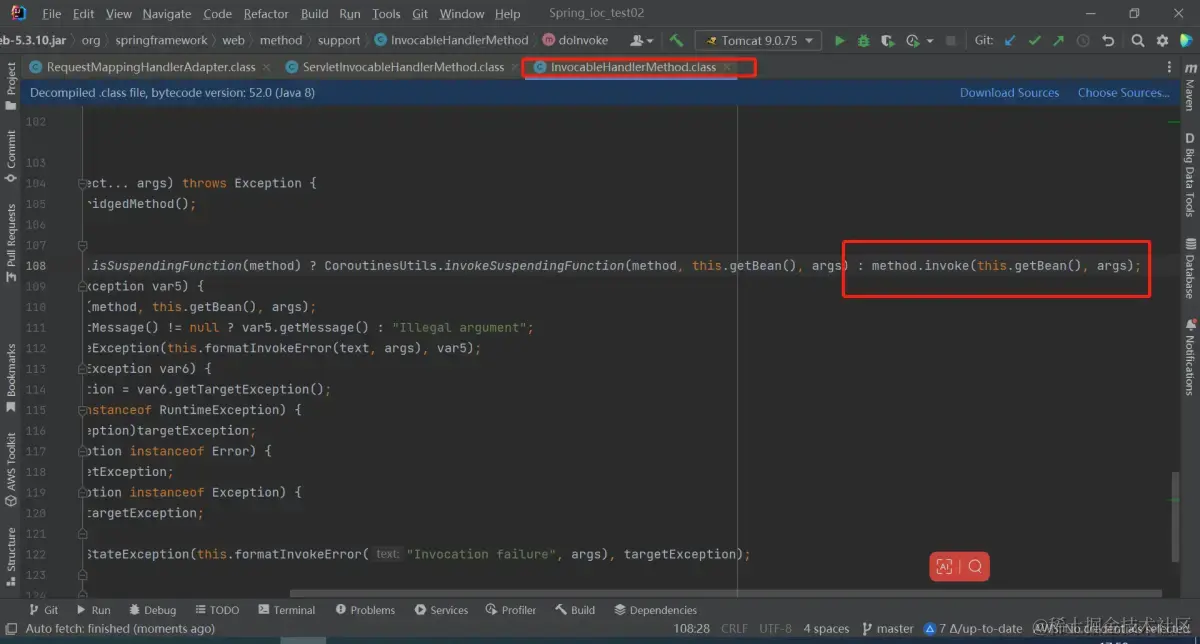Update project with blue Git arrow
This screenshot has height=644, width=1200.
pos(1010,41)
